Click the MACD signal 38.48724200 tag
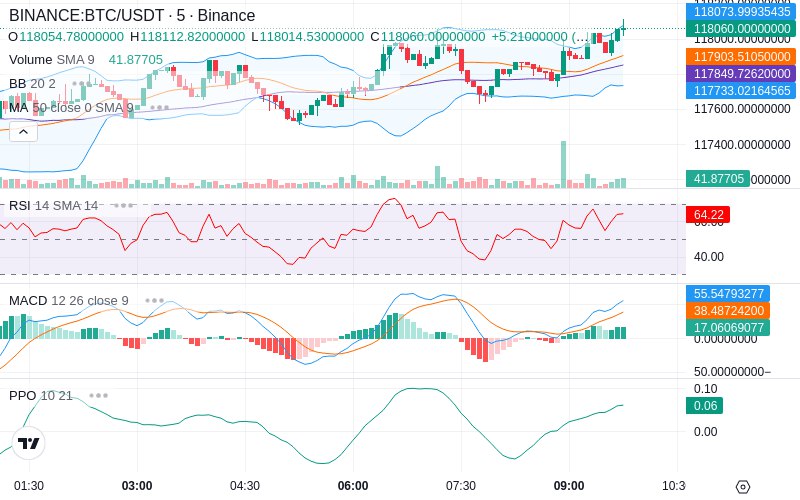 pos(728,310)
